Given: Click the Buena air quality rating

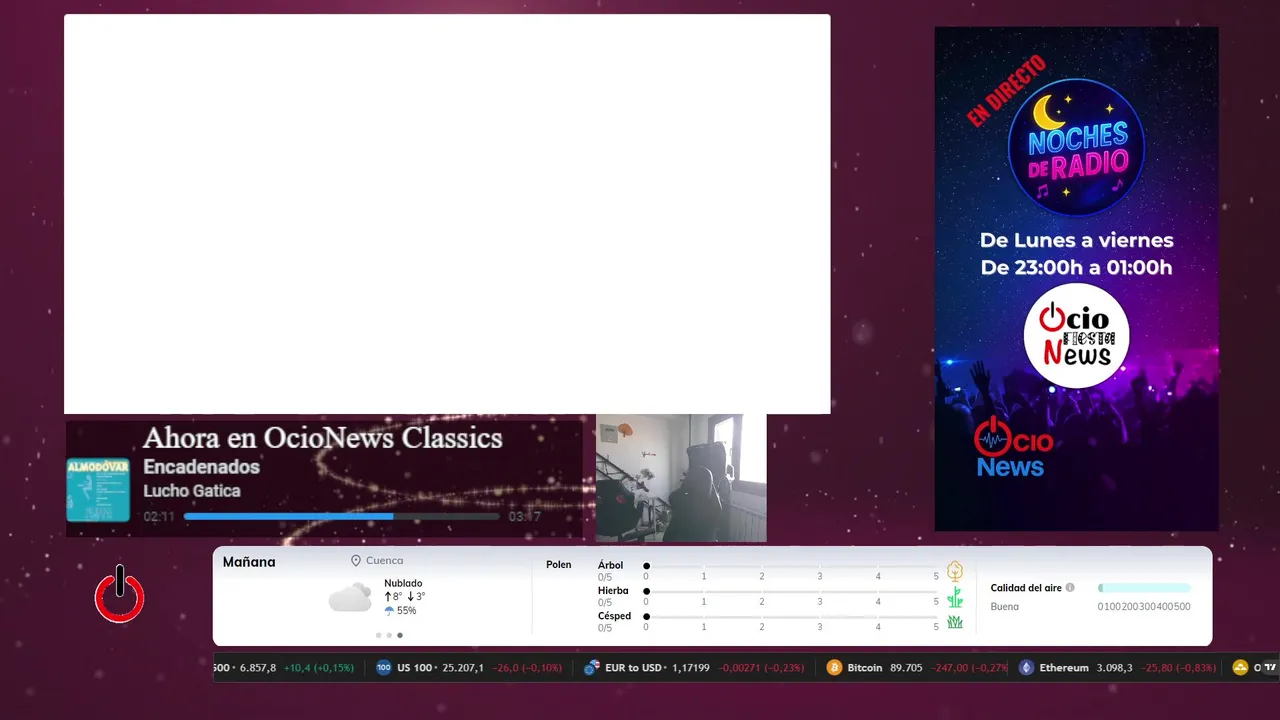Looking at the screenshot, I should 1005,607.
